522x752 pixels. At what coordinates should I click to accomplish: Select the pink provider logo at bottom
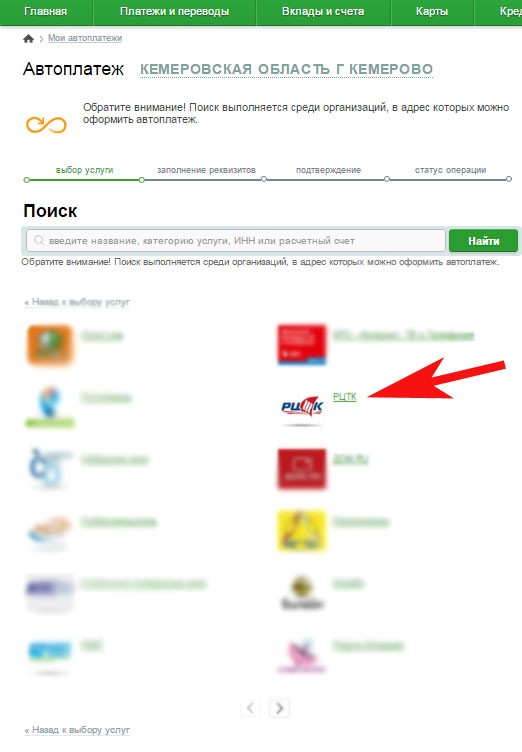pos(302,655)
